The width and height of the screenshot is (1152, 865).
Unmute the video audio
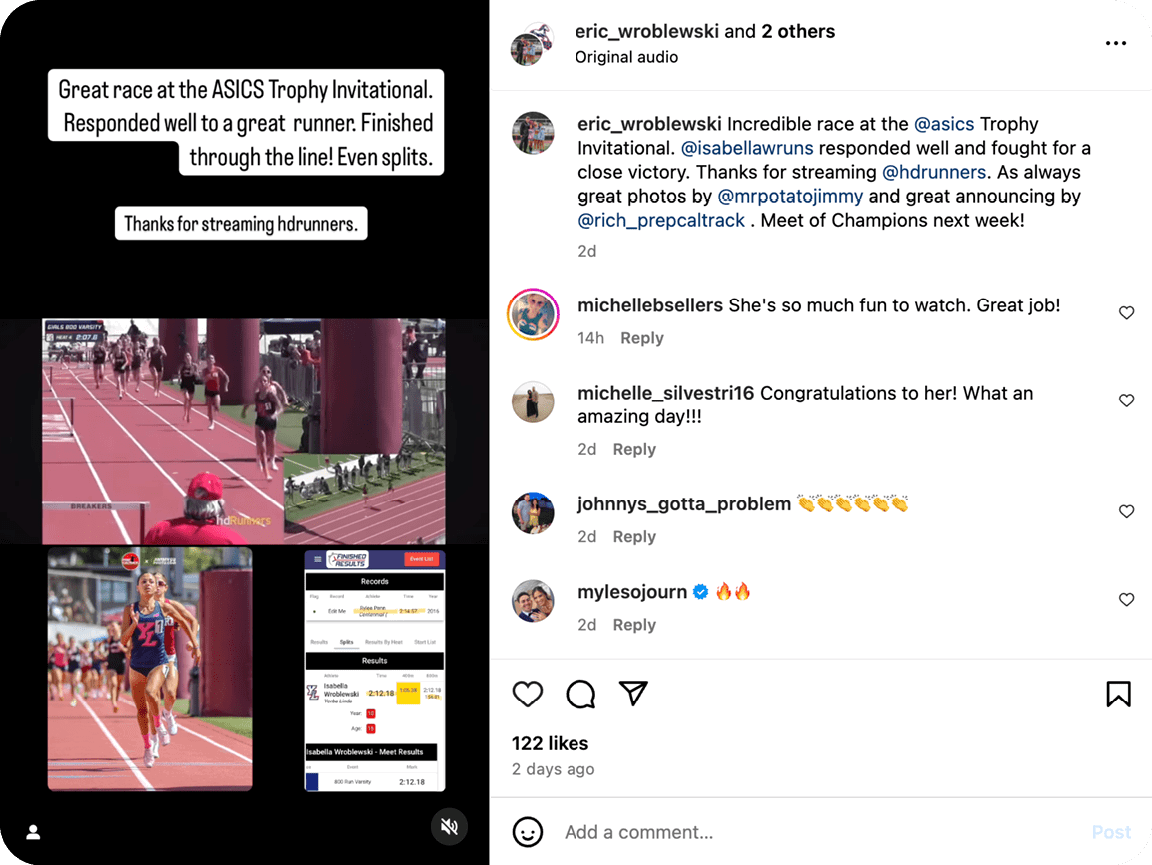tap(449, 827)
